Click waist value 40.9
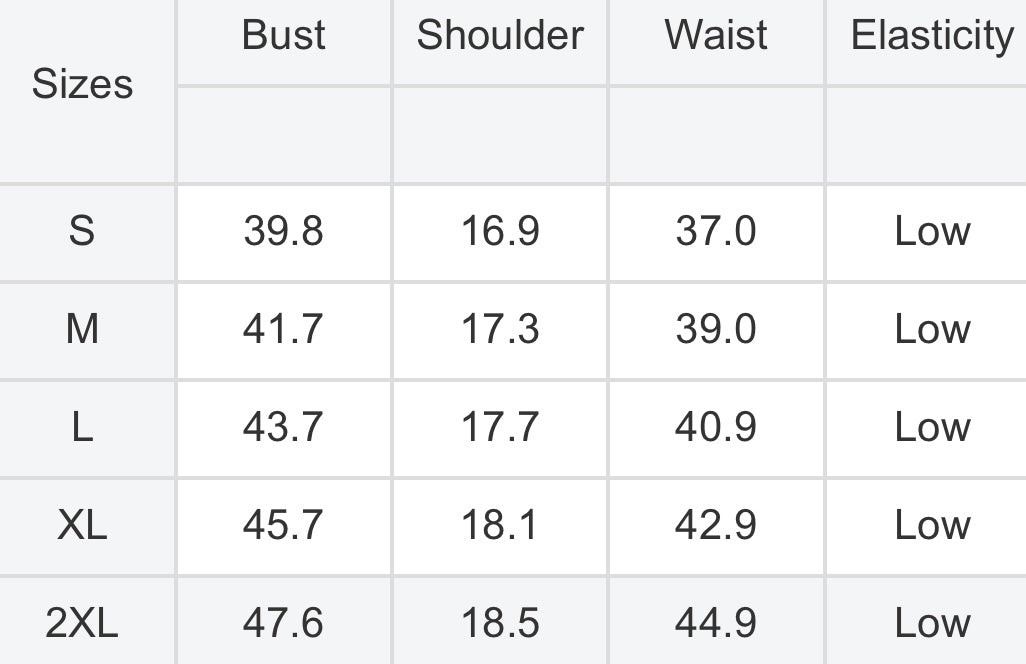Viewport: 1026px width, 664px height. tap(716, 427)
